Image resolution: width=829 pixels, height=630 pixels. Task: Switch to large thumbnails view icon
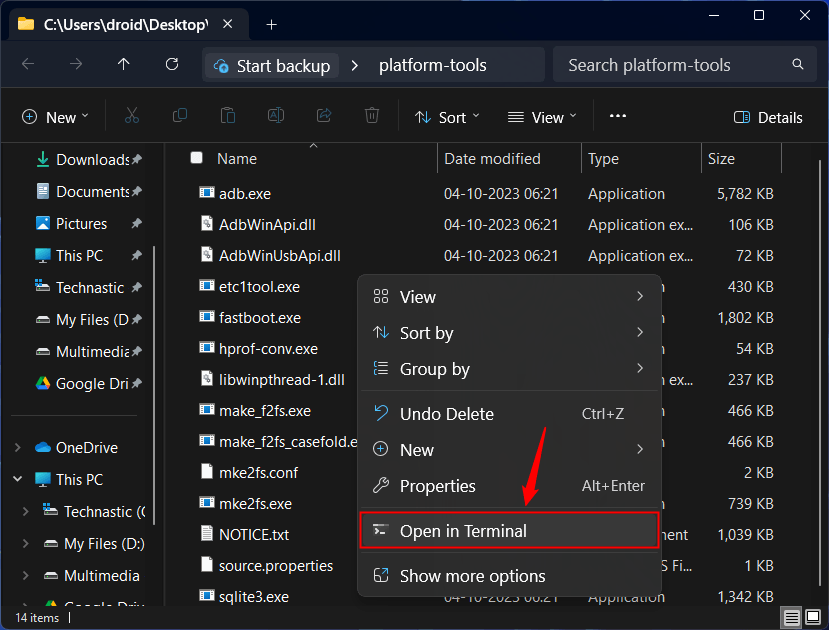(x=813, y=618)
